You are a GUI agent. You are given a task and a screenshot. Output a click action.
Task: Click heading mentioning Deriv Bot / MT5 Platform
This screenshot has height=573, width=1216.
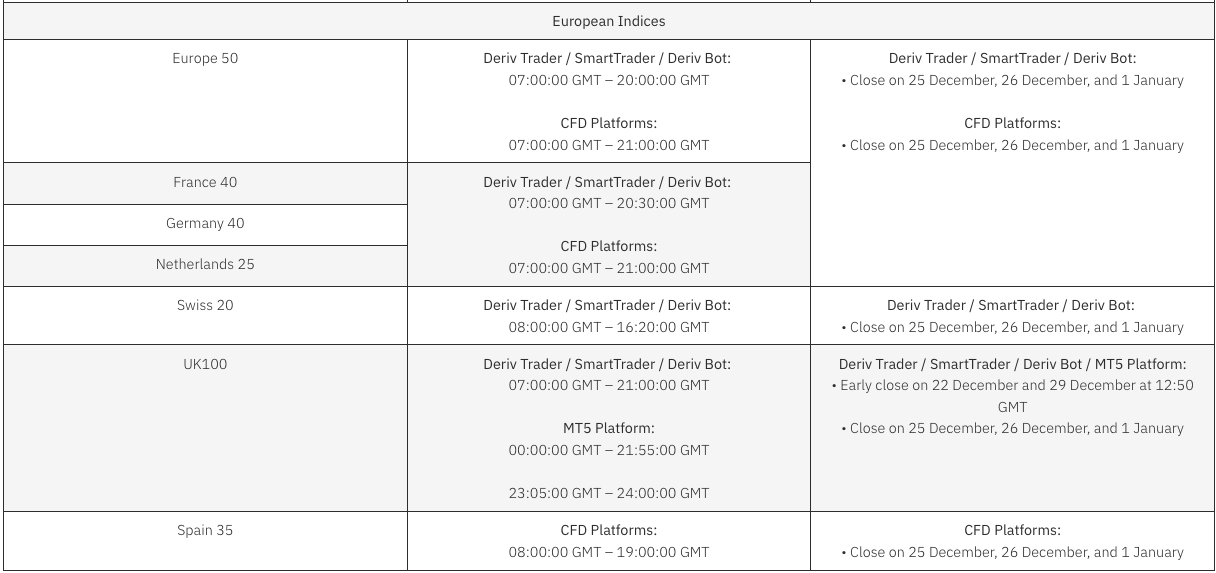[x=1012, y=364]
